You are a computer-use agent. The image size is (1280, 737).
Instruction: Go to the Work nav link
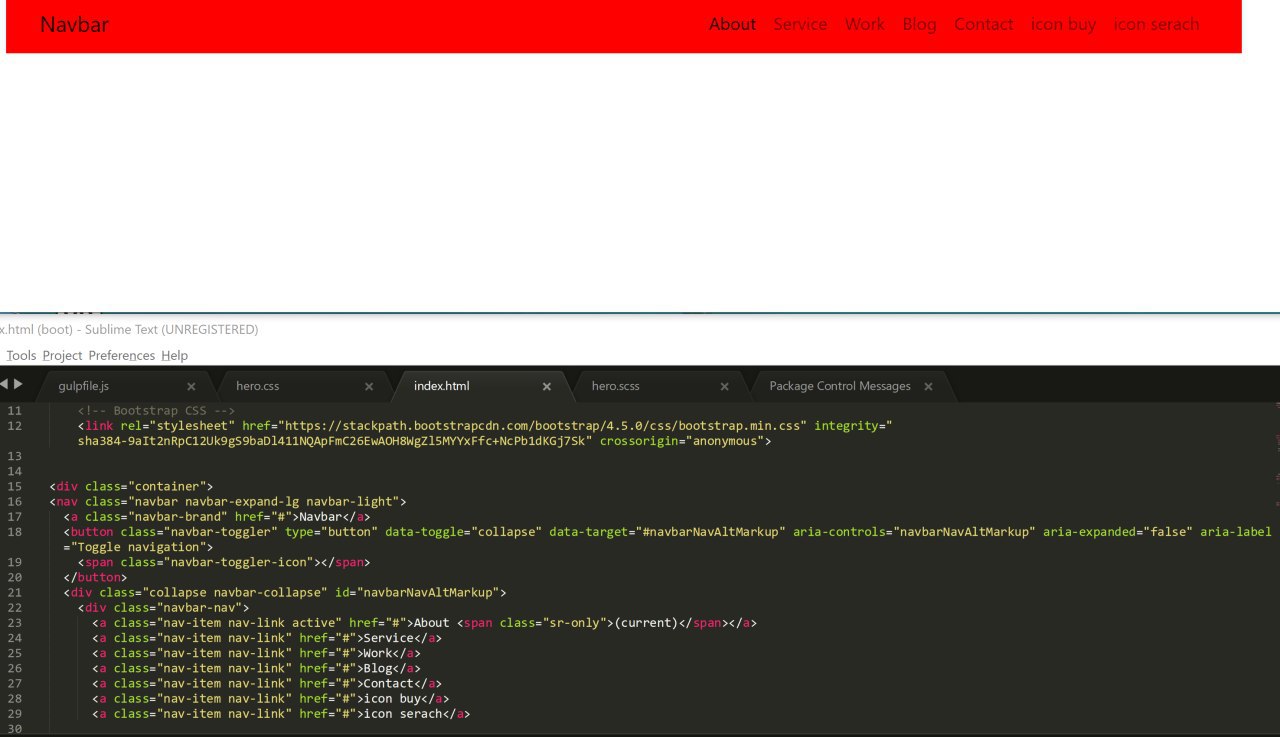click(x=865, y=25)
